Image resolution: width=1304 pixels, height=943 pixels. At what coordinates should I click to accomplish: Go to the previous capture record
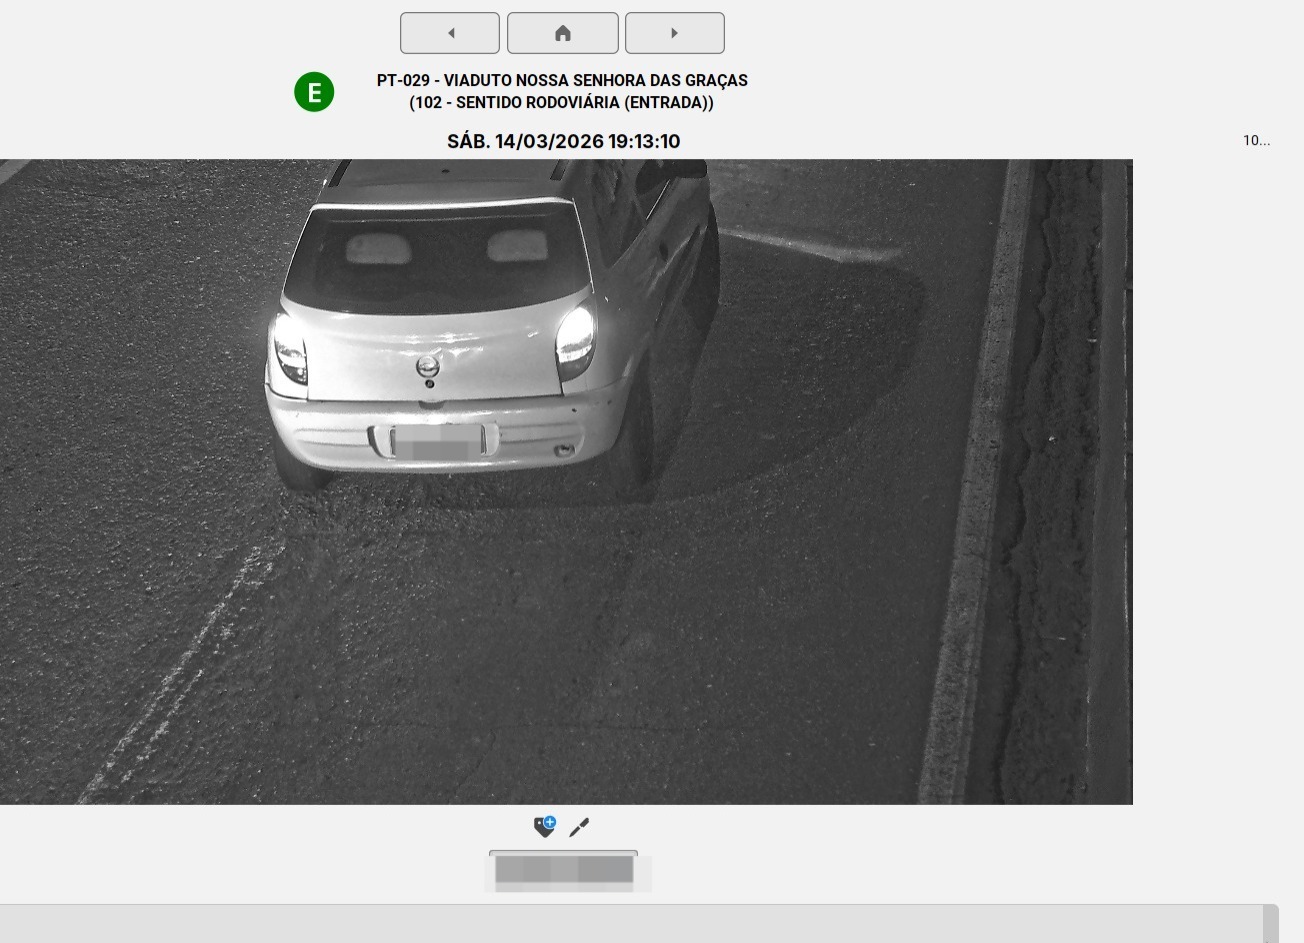click(450, 33)
